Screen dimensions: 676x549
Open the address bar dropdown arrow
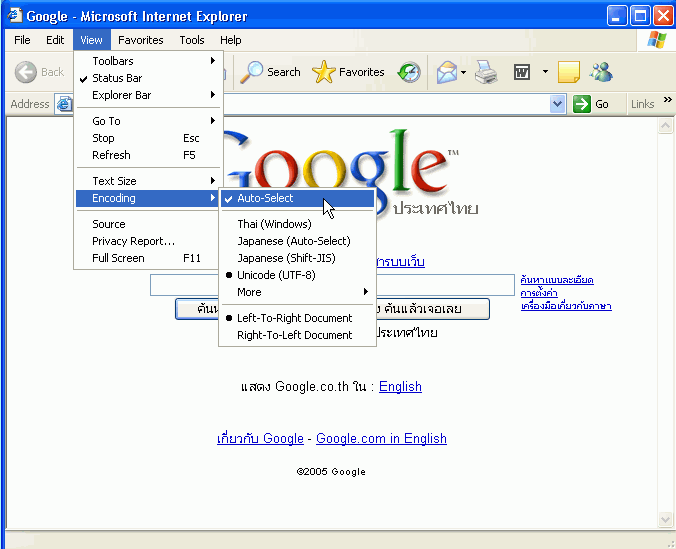click(x=558, y=104)
